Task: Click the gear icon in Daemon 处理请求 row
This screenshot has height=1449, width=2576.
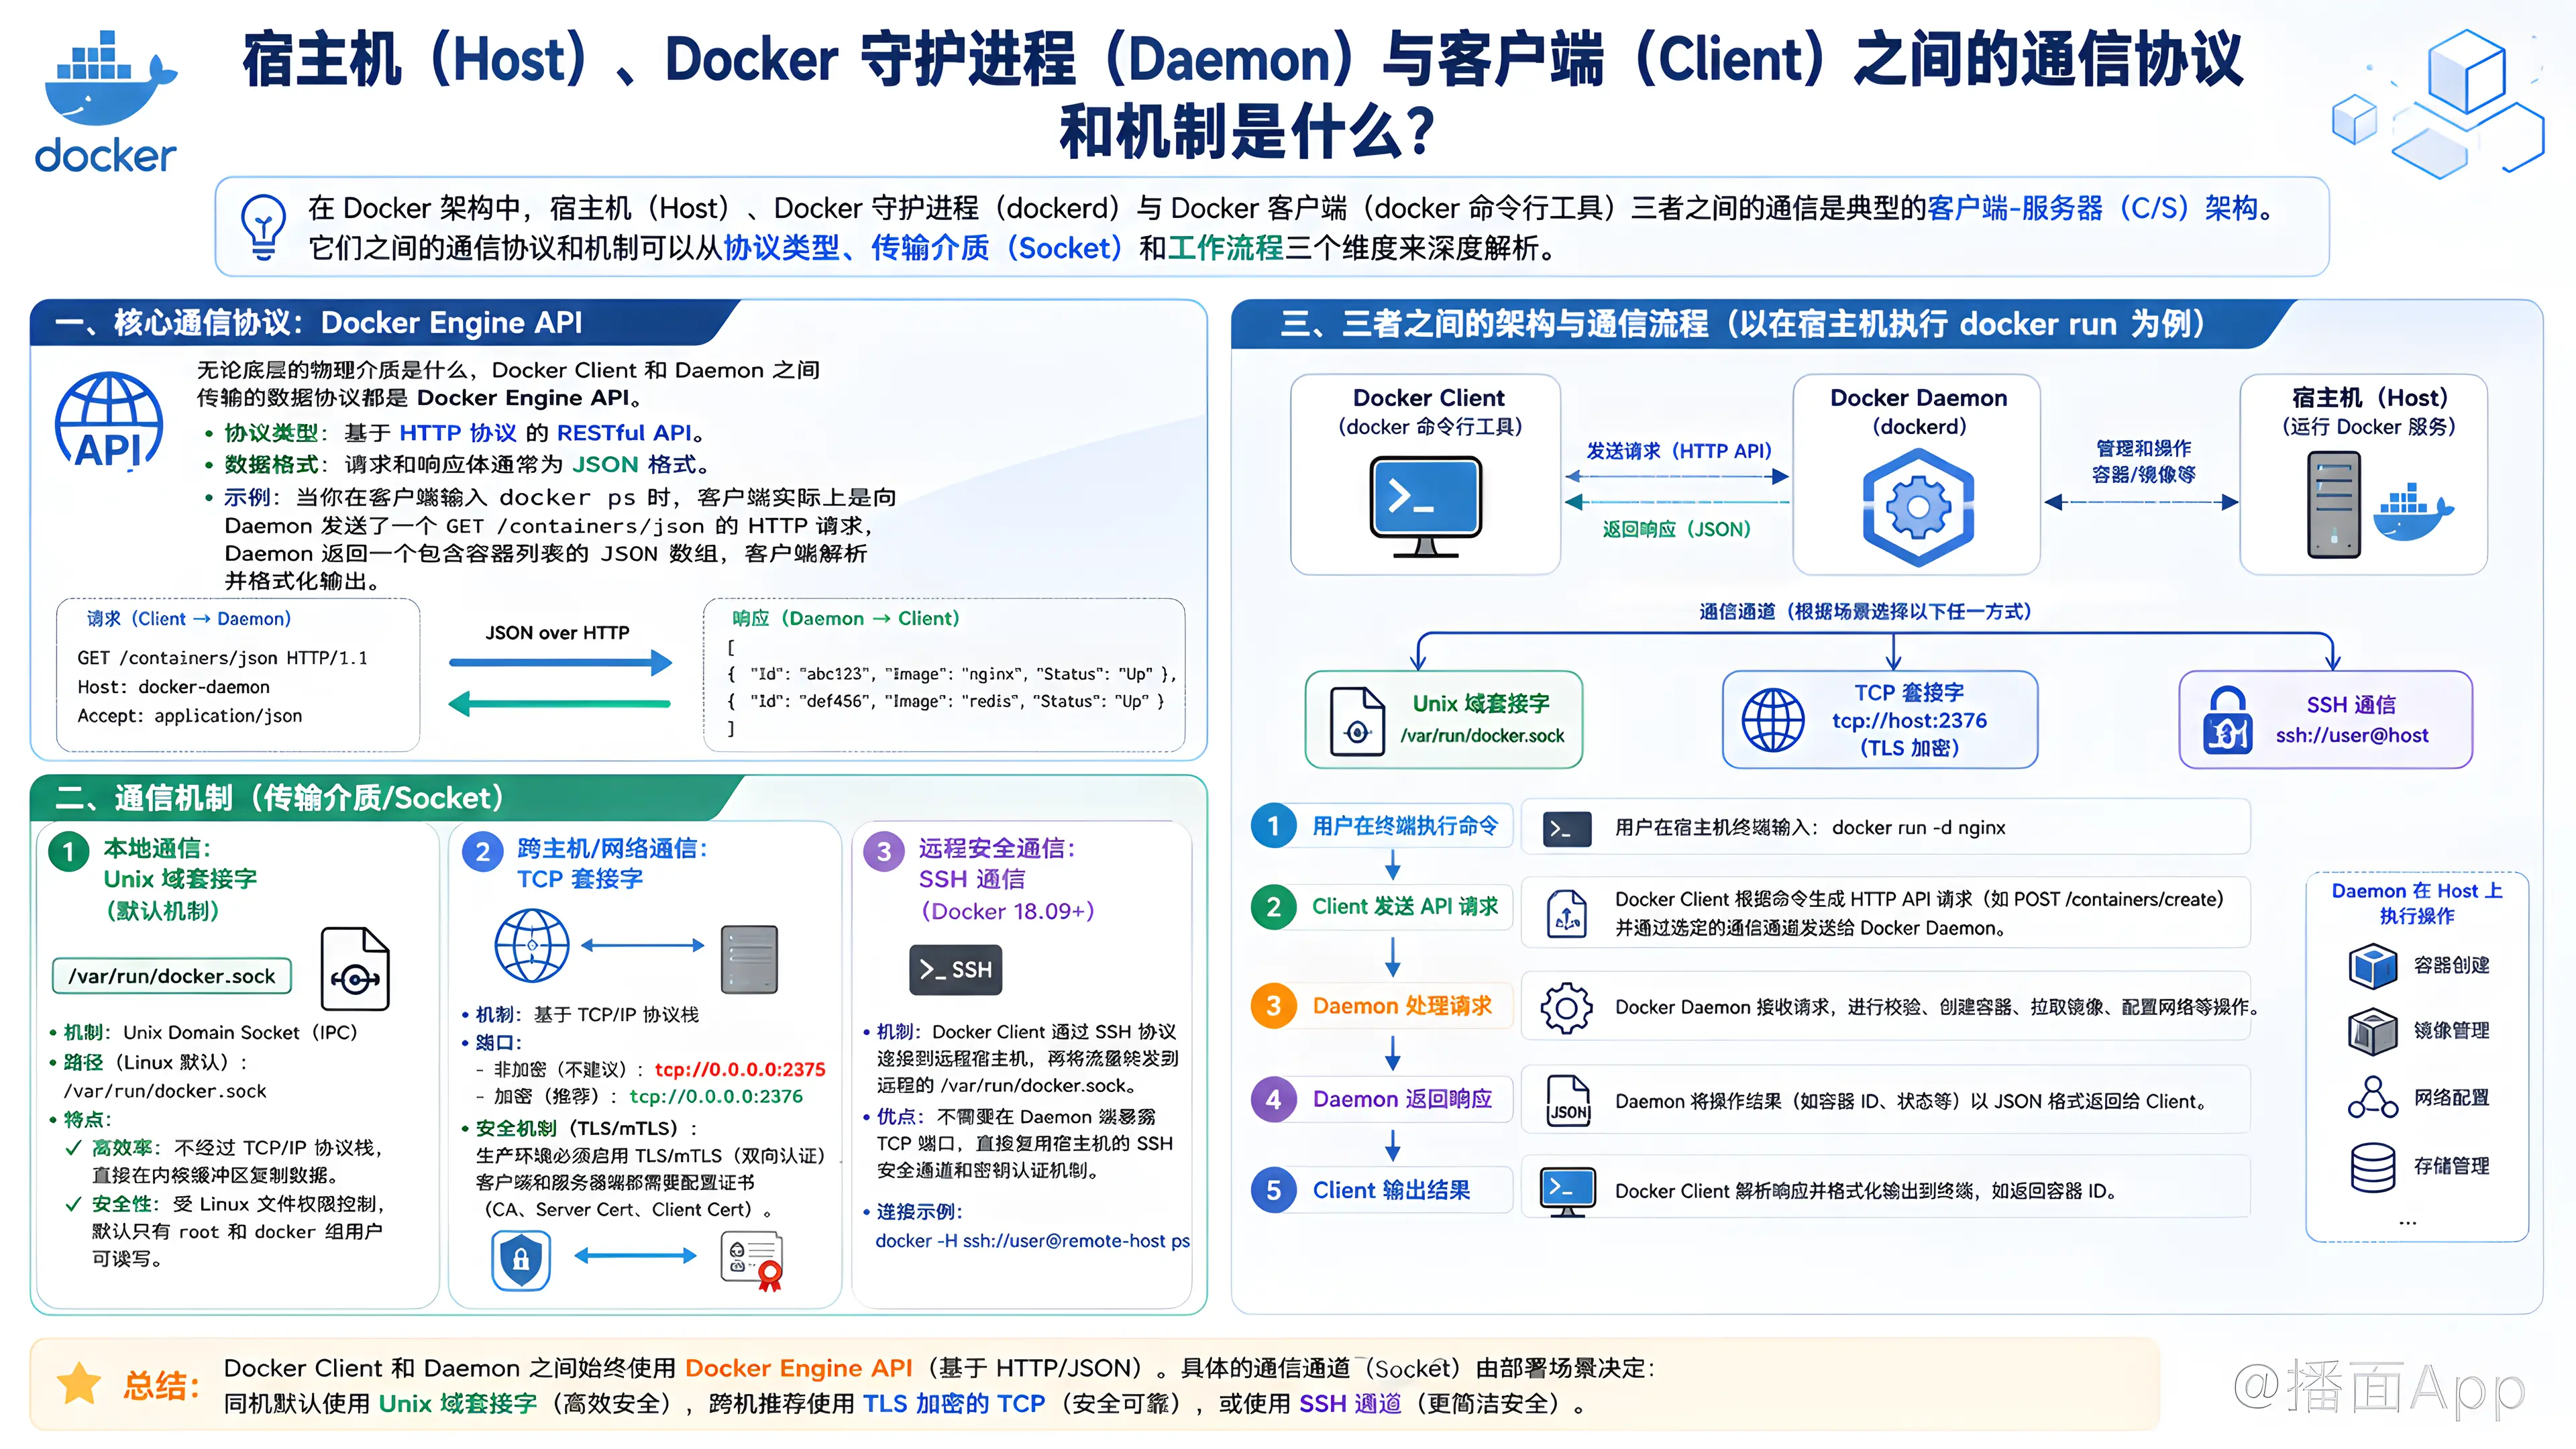Action: [1566, 1007]
